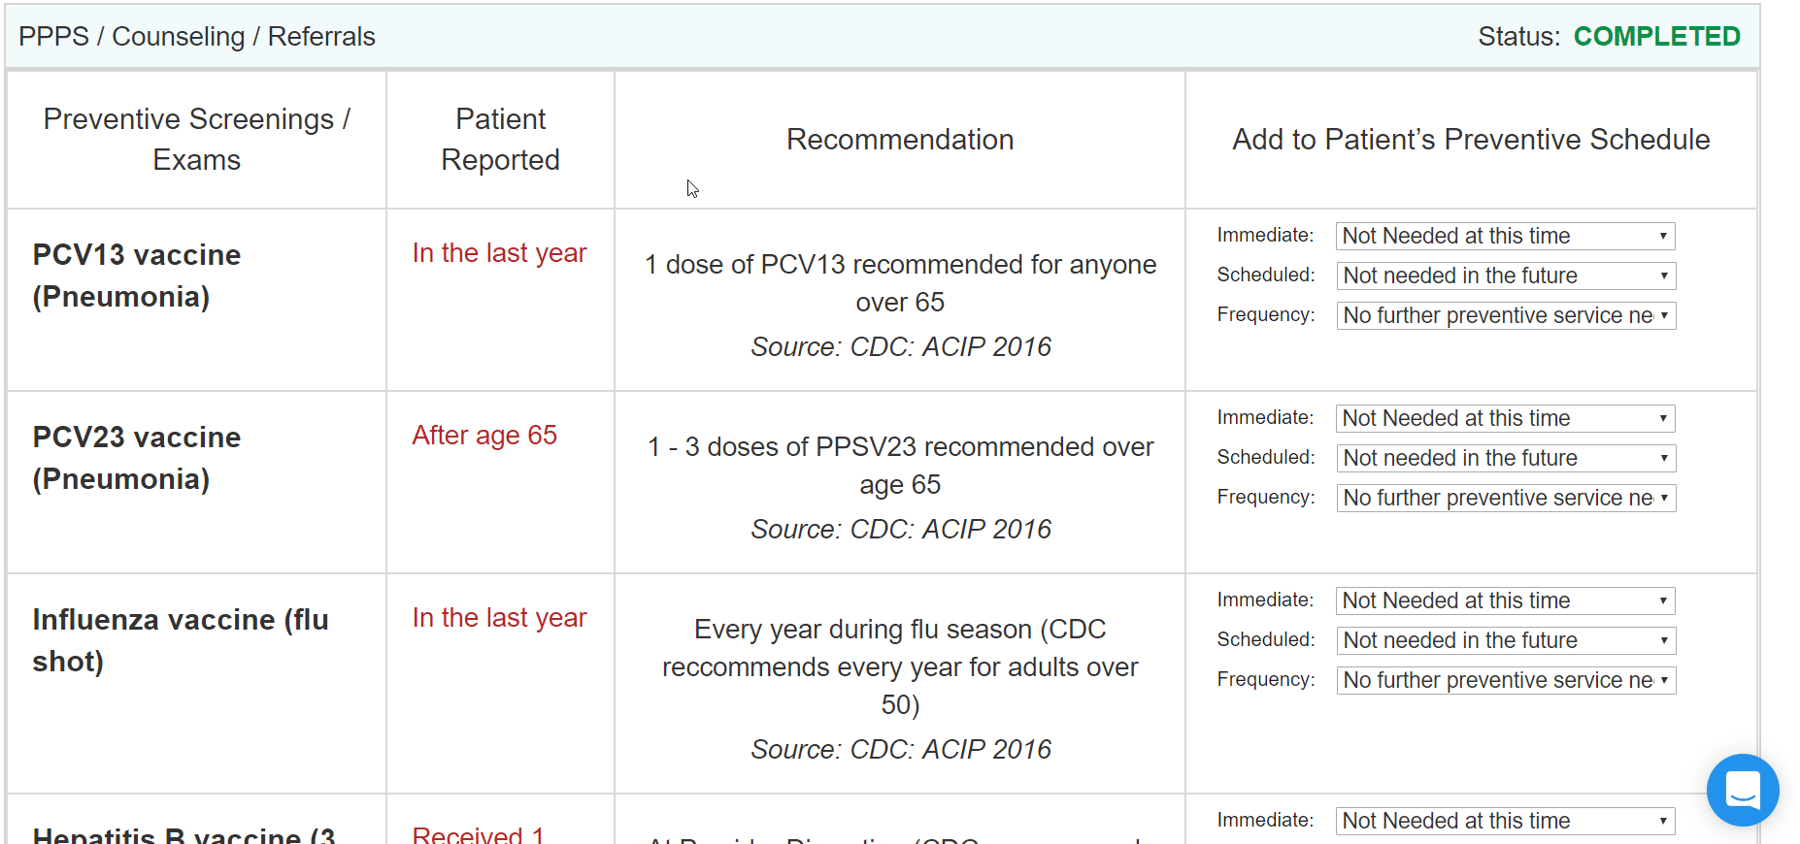
Task: Expand PCV23 Immediate dropdown
Action: tap(1505, 418)
